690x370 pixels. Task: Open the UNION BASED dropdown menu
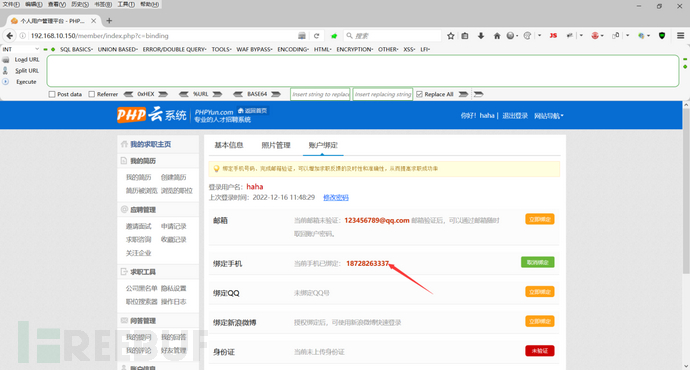point(117,49)
